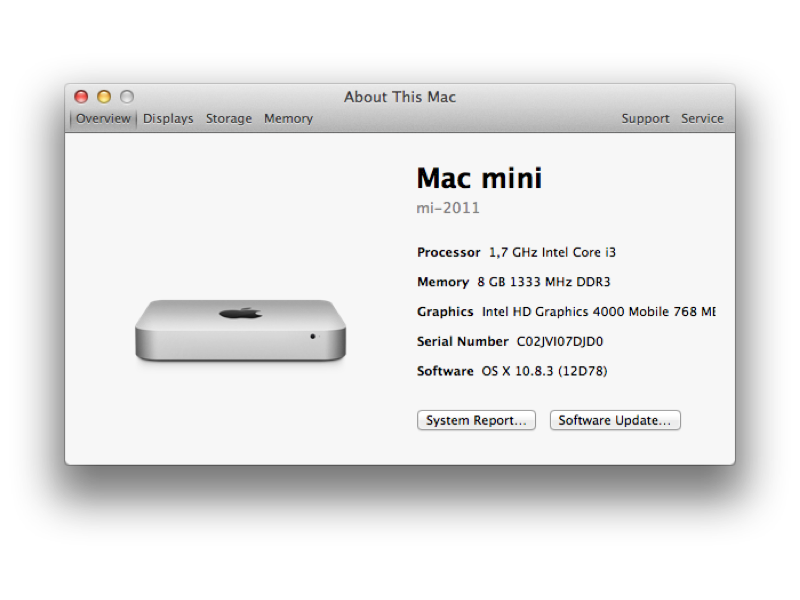The image size is (800, 600).
Task: Open the Storage tab
Action: click(x=229, y=118)
